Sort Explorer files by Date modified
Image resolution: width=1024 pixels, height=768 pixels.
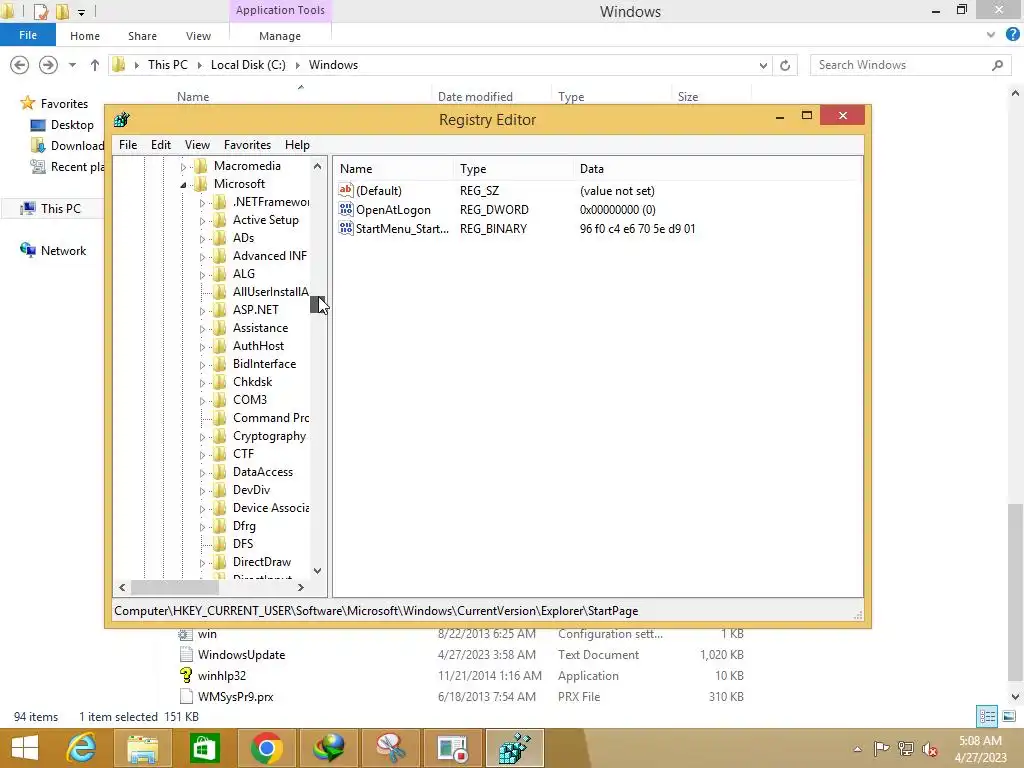click(x=475, y=97)
